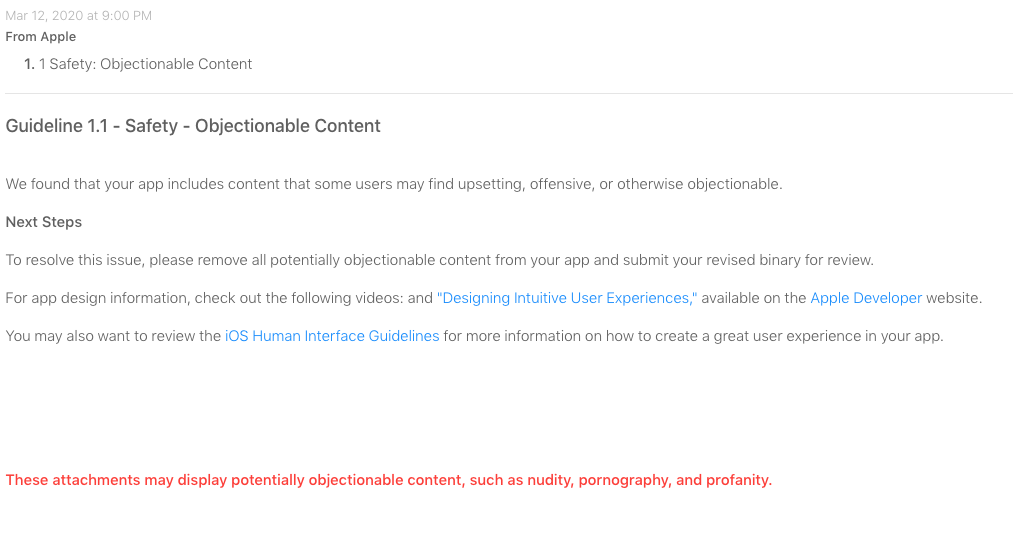Click the From Apple sender label

(x=41, y=37)
